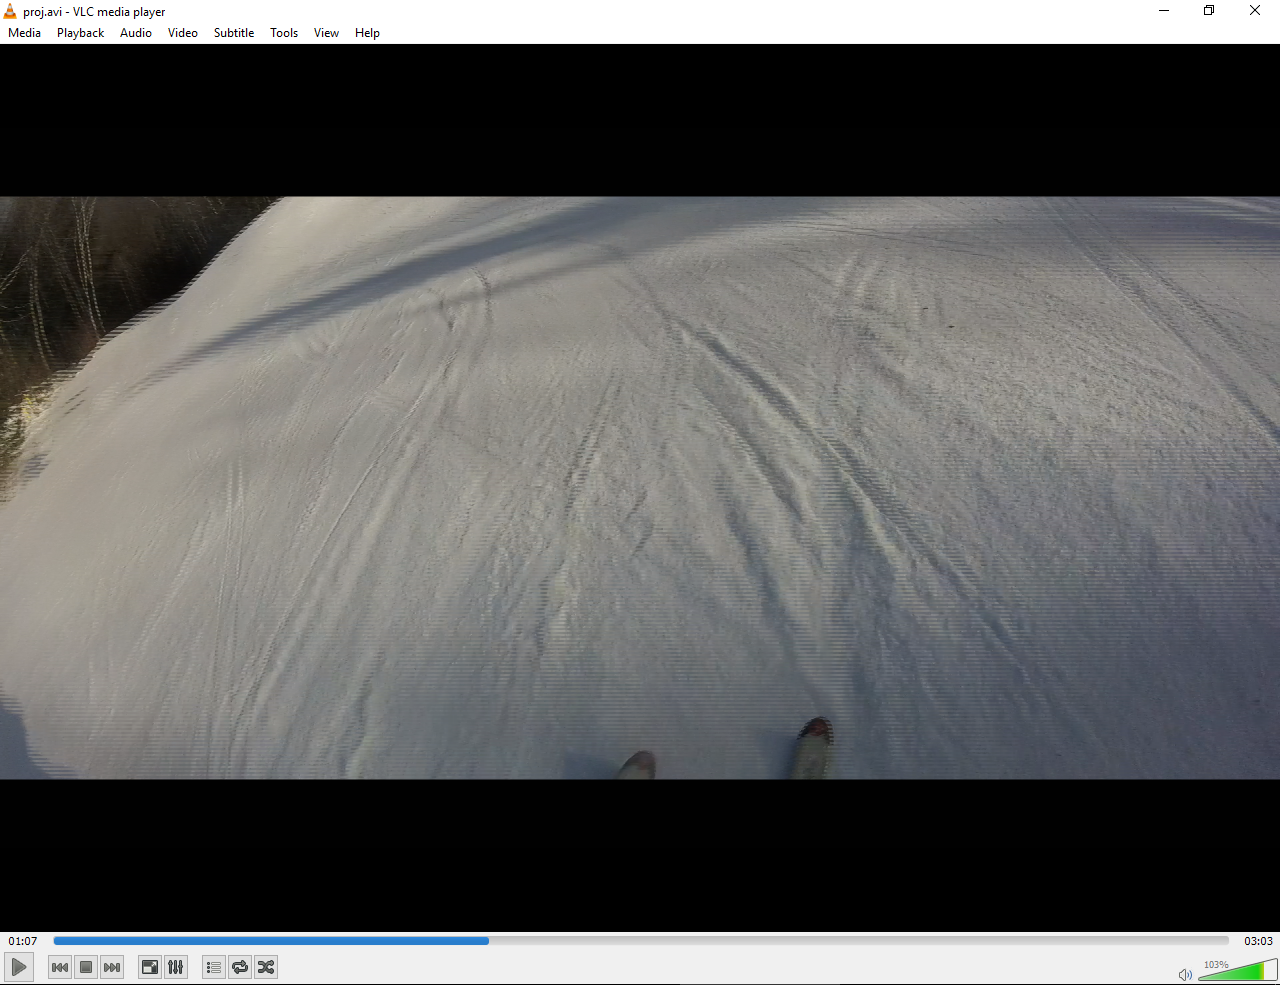Screen dimensions: 1280x985
Task: Mute audio via the speaker icon
Action: [x=1185, y=974]
